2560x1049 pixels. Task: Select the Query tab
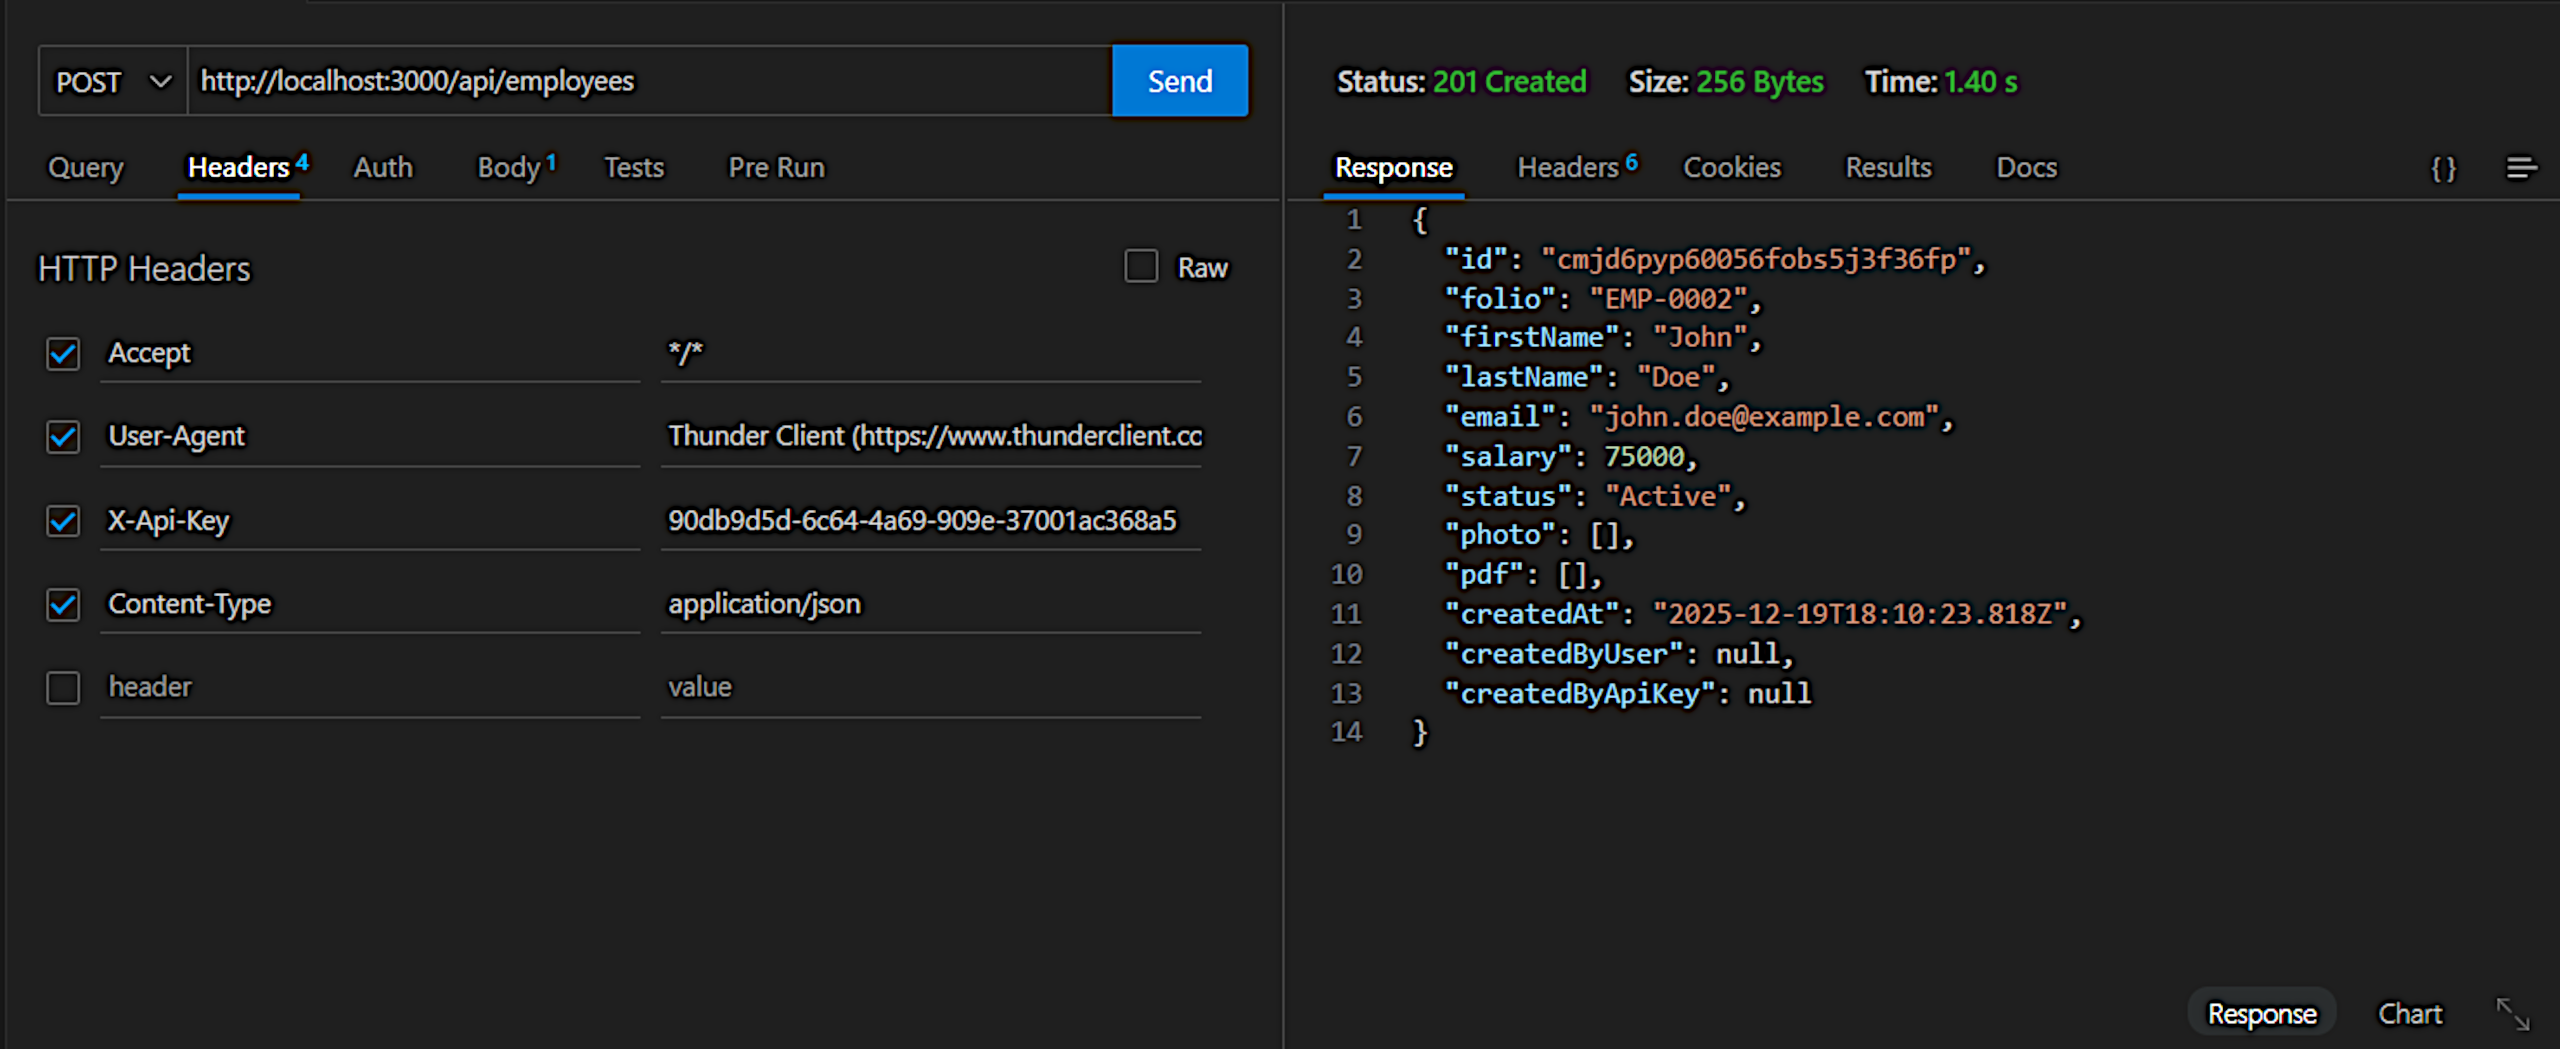tap(85, 167)
